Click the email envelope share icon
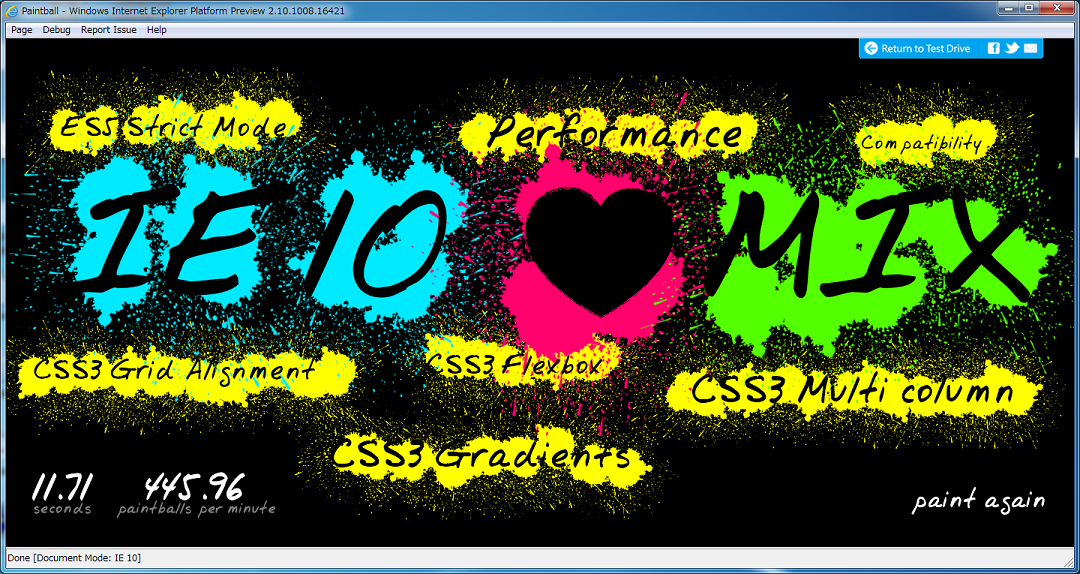Screen dimensions: 1080x574 tap(1030, 48)
